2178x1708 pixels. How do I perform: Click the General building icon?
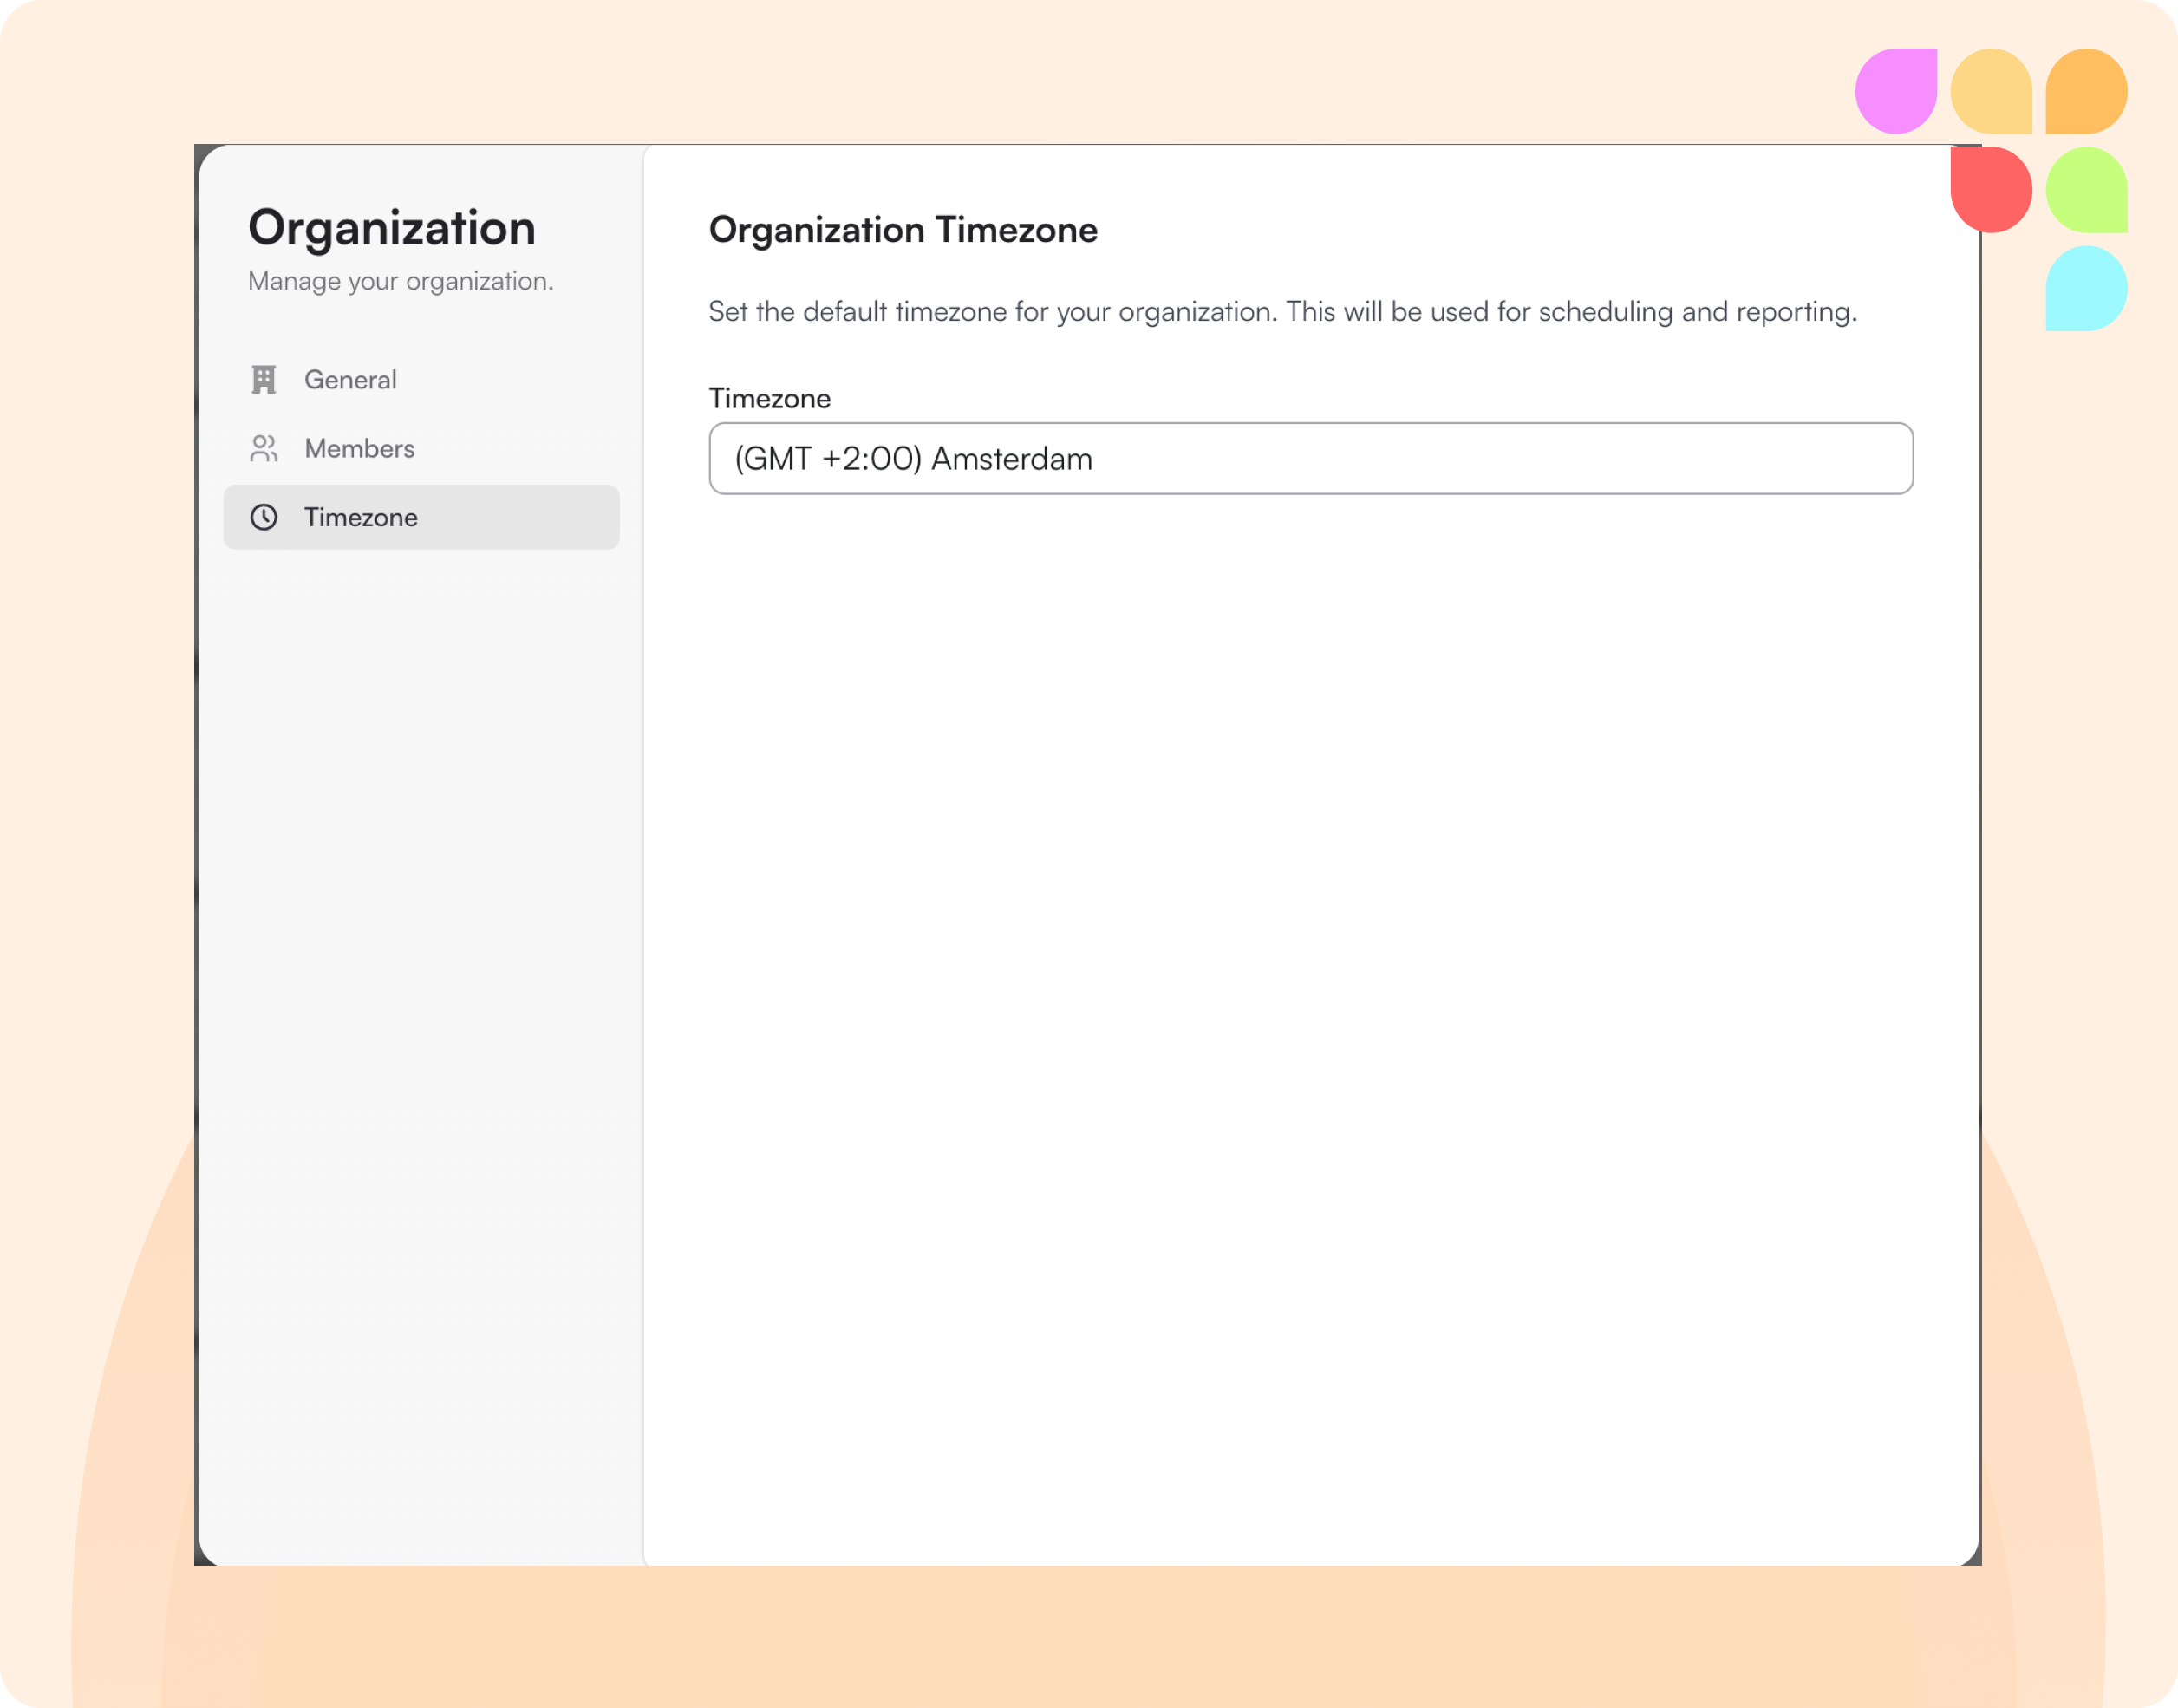pyautogui.click(x=263, y=380)
